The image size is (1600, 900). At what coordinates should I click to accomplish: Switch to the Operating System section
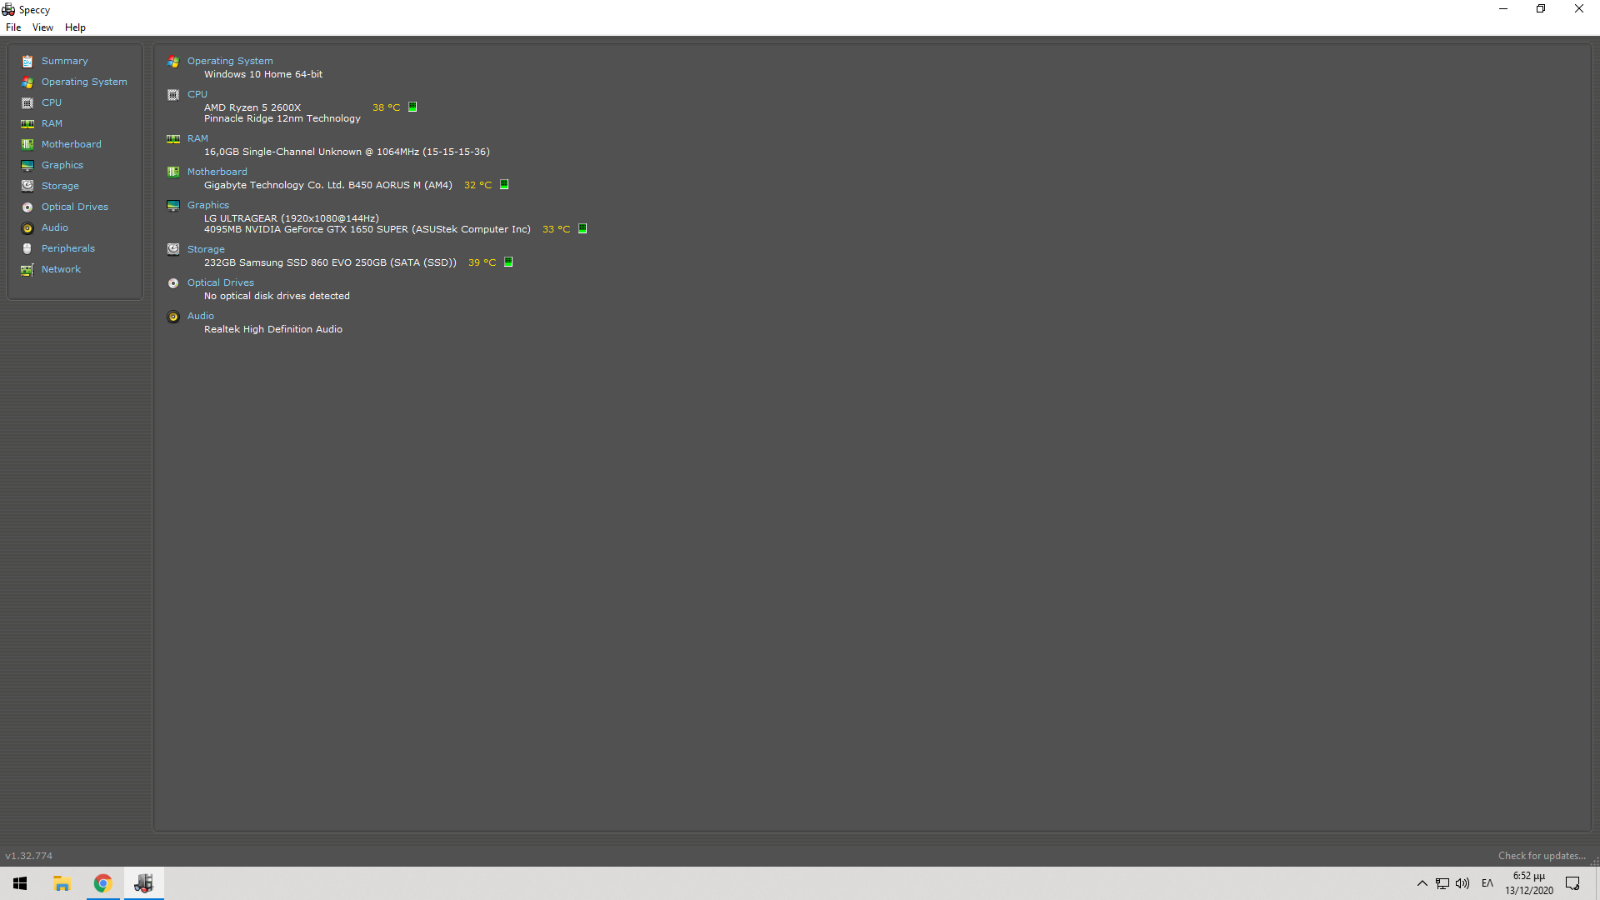(x=84, y=82)
